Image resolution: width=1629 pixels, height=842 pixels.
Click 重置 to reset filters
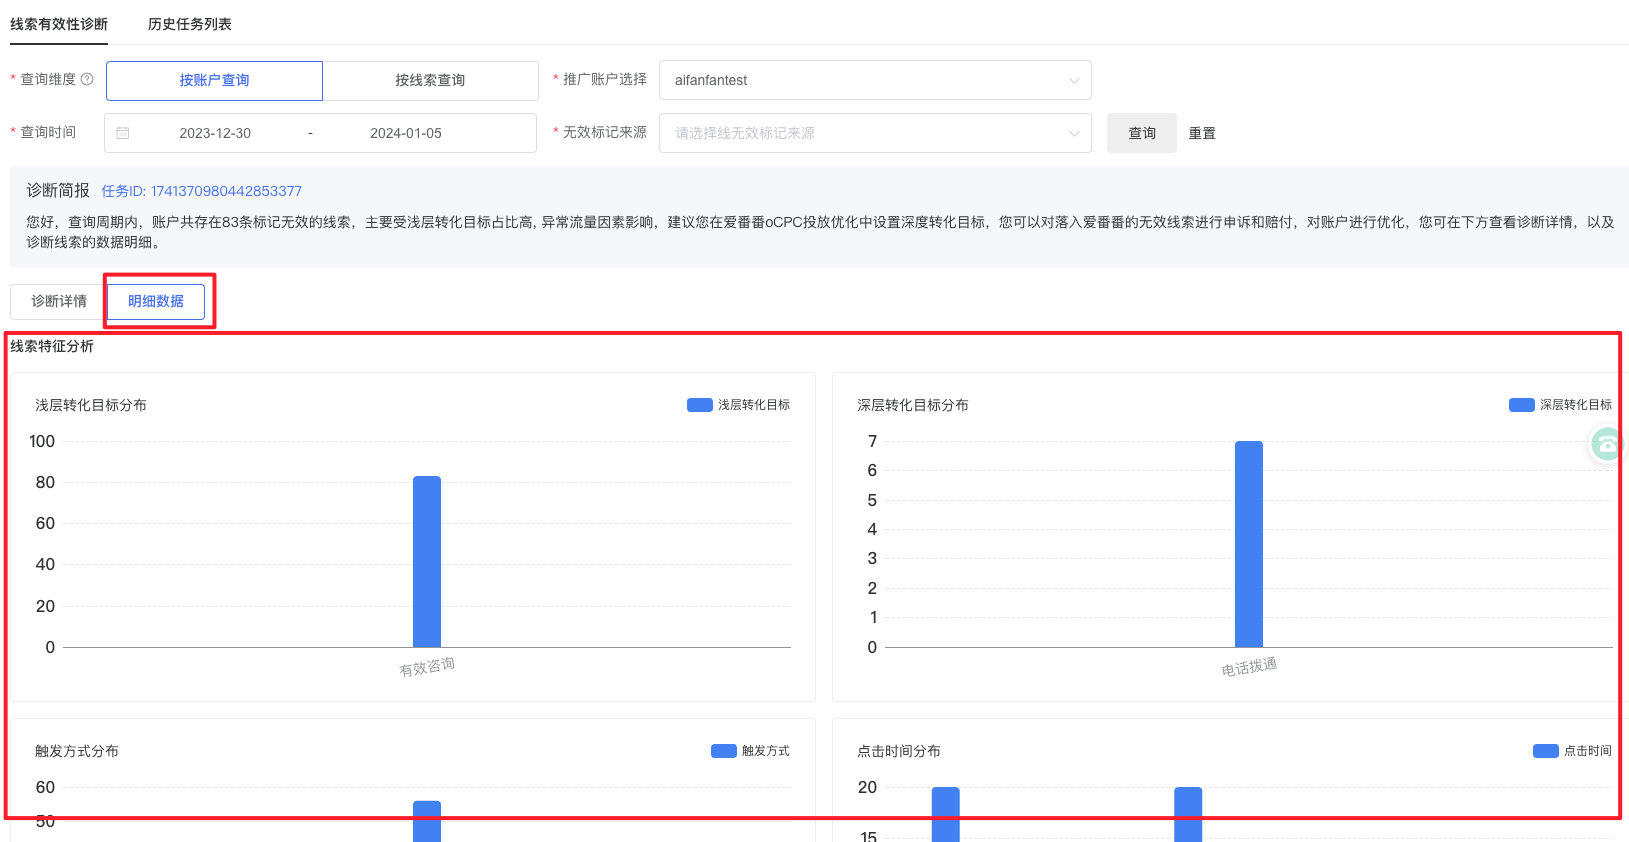[x=1202, y=133]
